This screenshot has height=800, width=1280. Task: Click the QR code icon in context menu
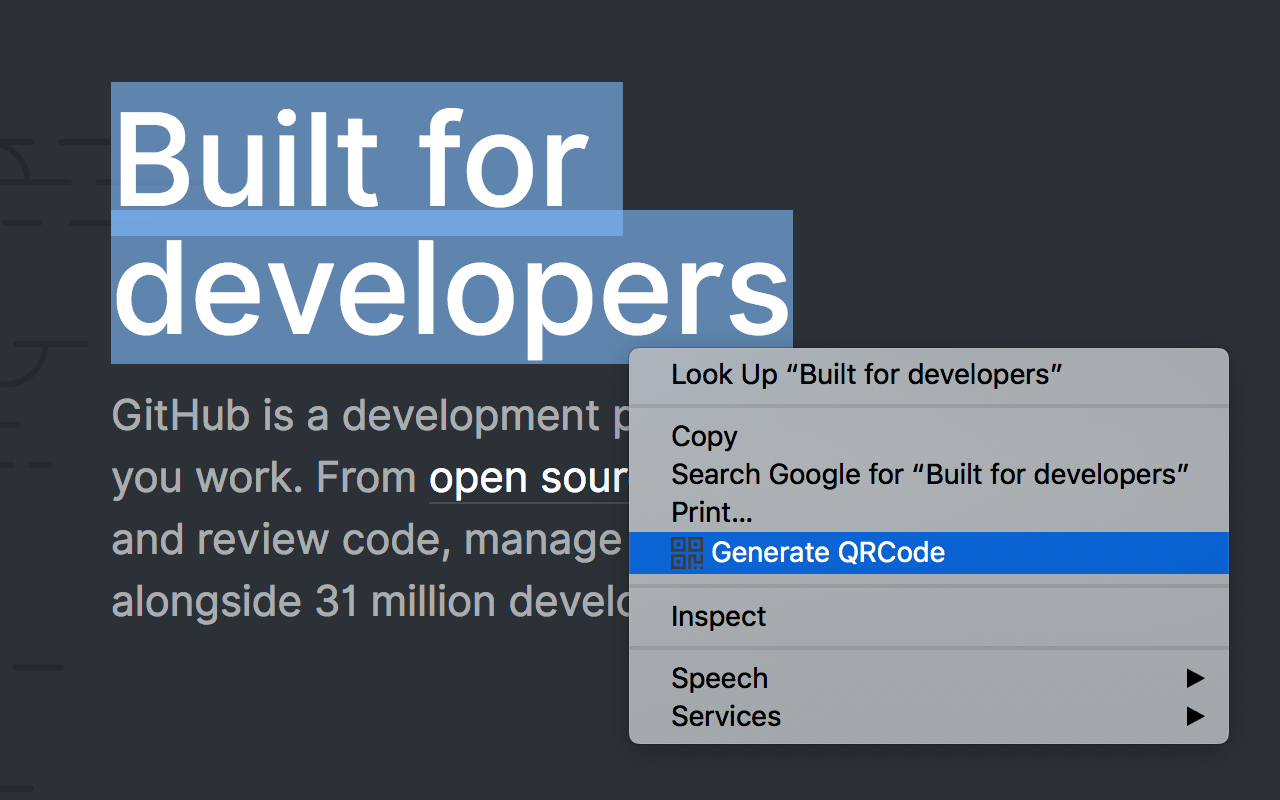(x=687, y=553)
